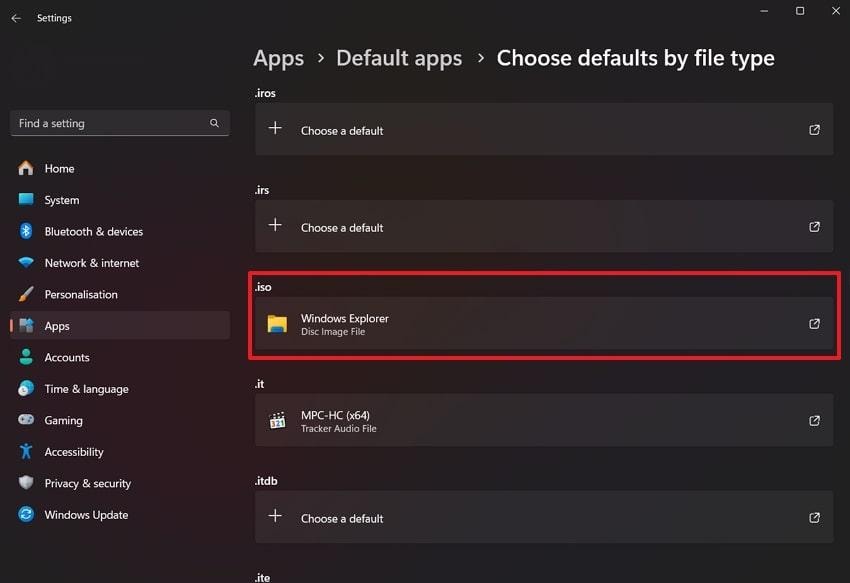Click the .iso extension label
This screenshot has width=850, height=583.
tap(263, 287)
